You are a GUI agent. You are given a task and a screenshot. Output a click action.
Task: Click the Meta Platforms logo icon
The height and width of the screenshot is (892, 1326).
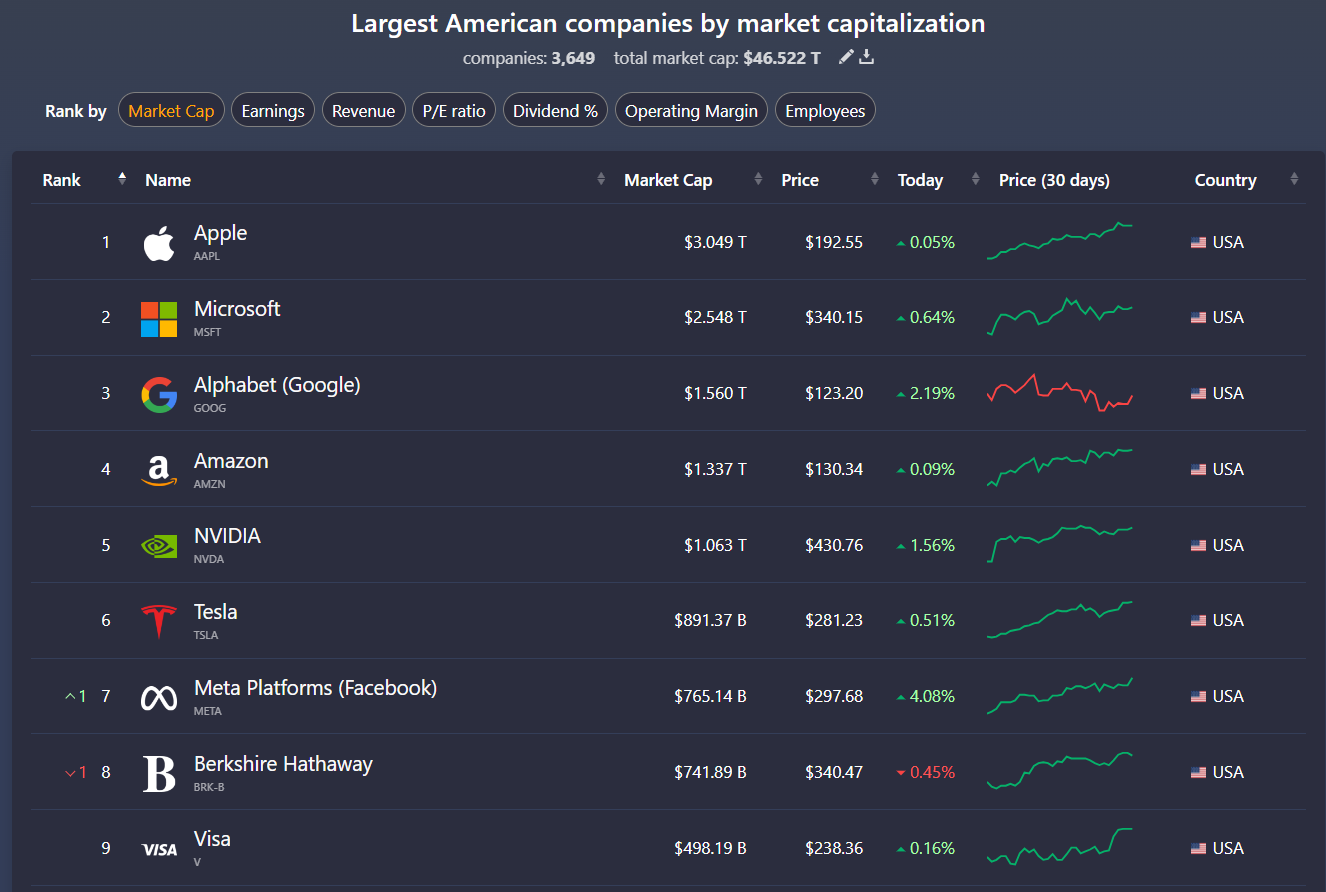coord(159,698)
